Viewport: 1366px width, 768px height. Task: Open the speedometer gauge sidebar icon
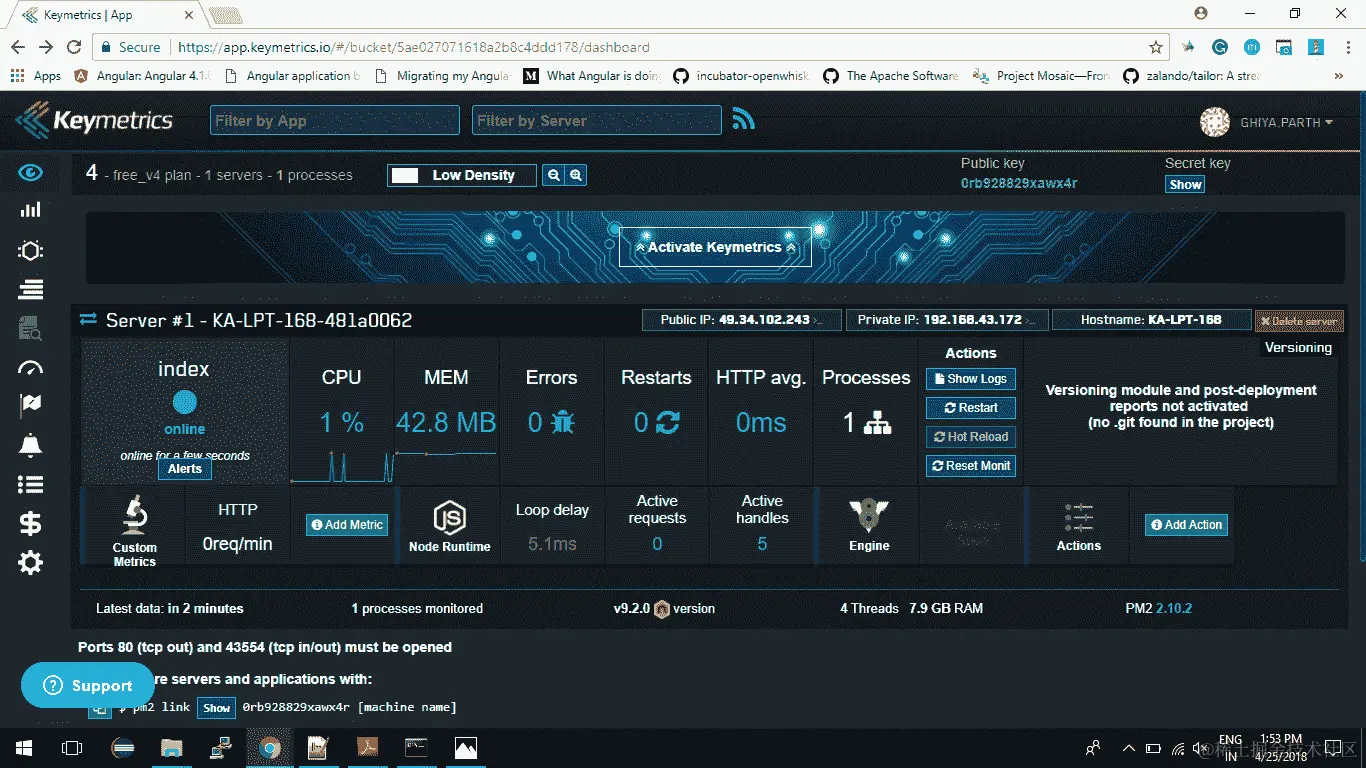point(31,368)
